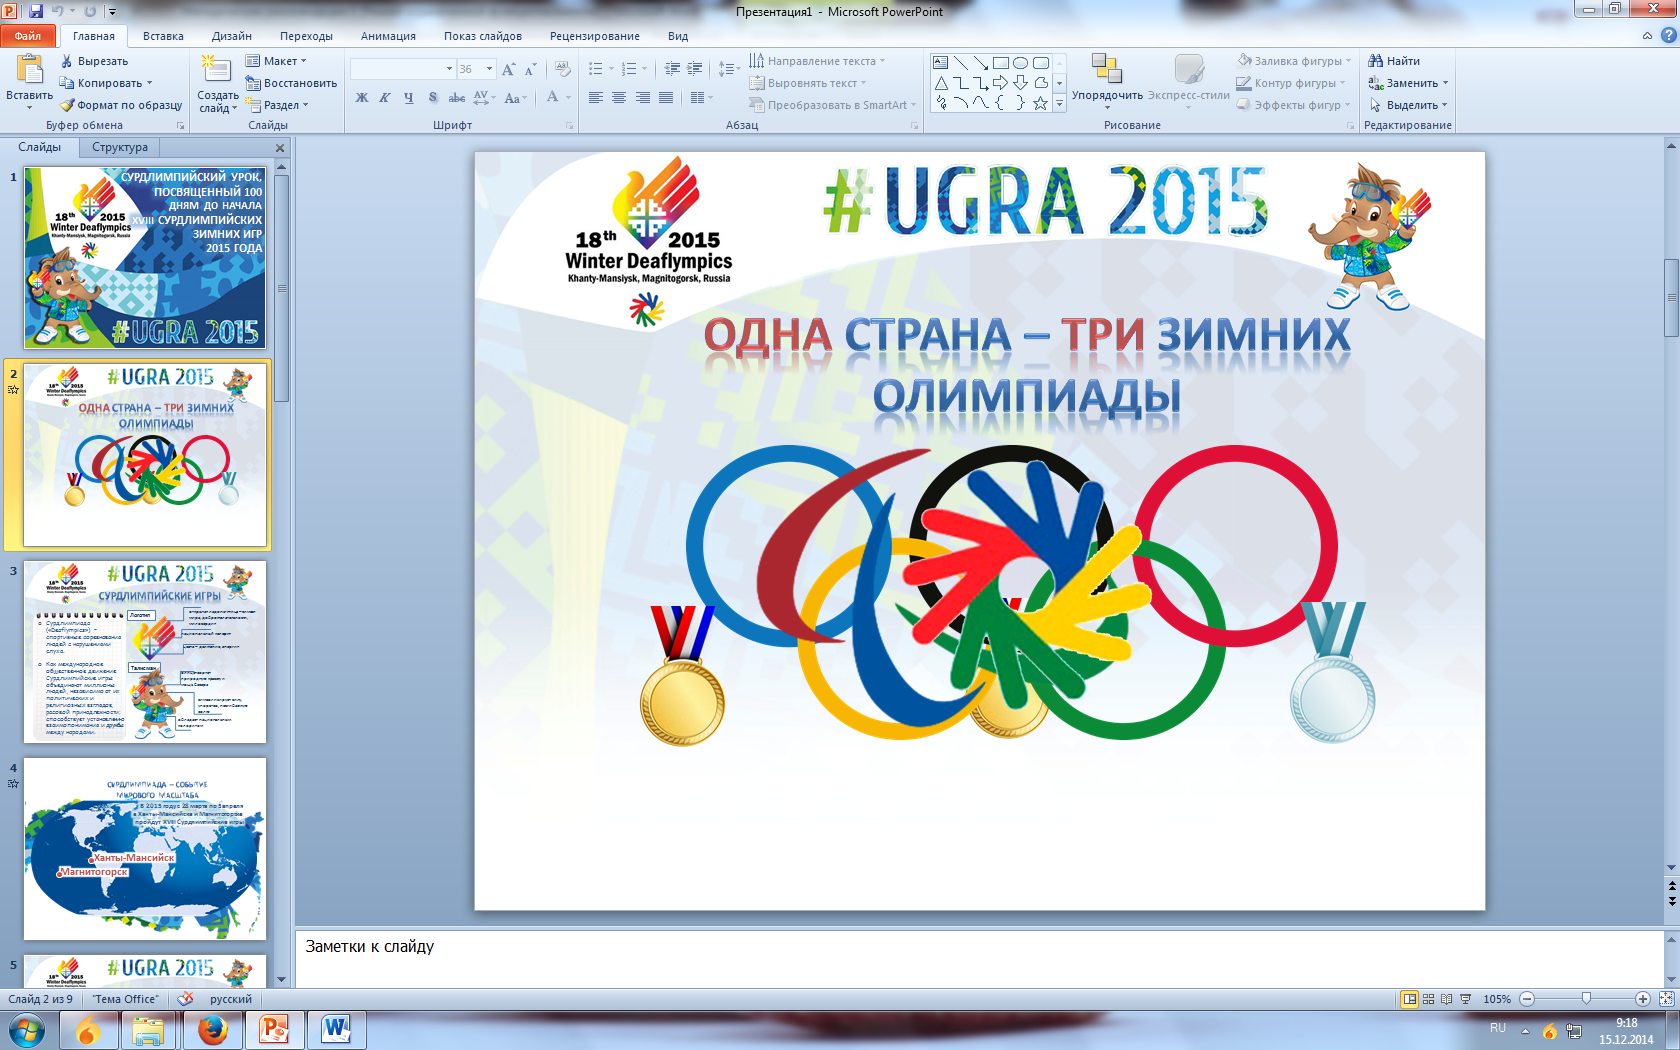Align text left in the Paragraph group
This screenshot has height=1050, width=1680.
tap(596, 97)
